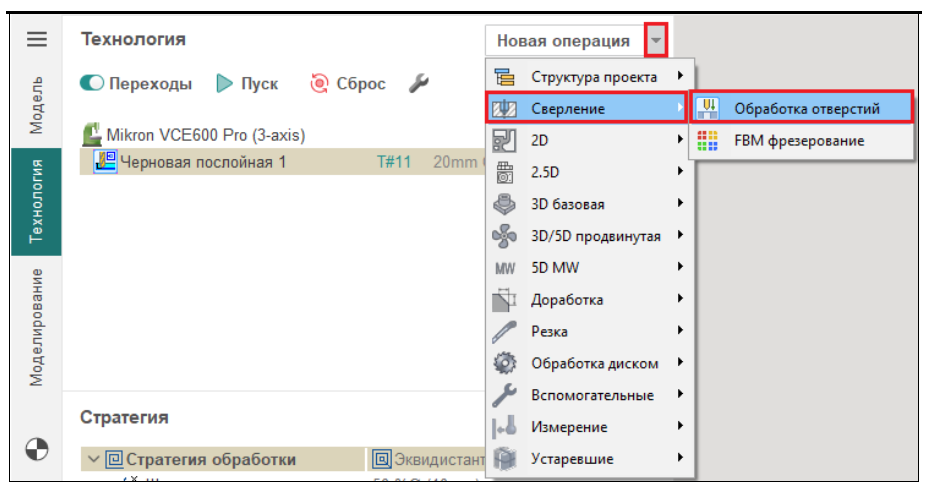Switch to the Моделирование side tab
925x489 pixels.
point(37,327)
